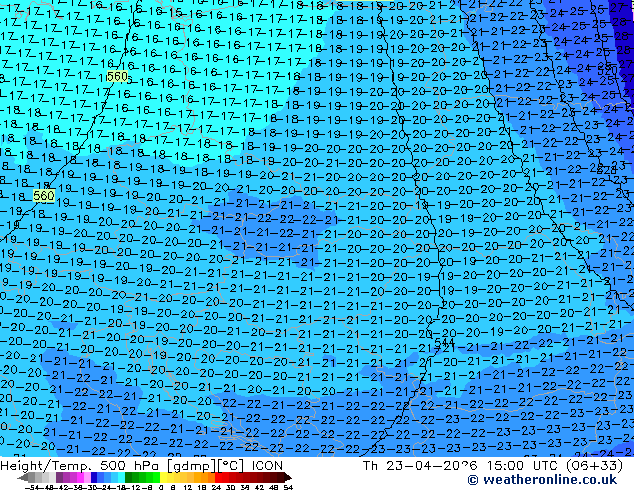
Task: Pick the dark navy blue legend swatch
Action: [x=94, y=478]
